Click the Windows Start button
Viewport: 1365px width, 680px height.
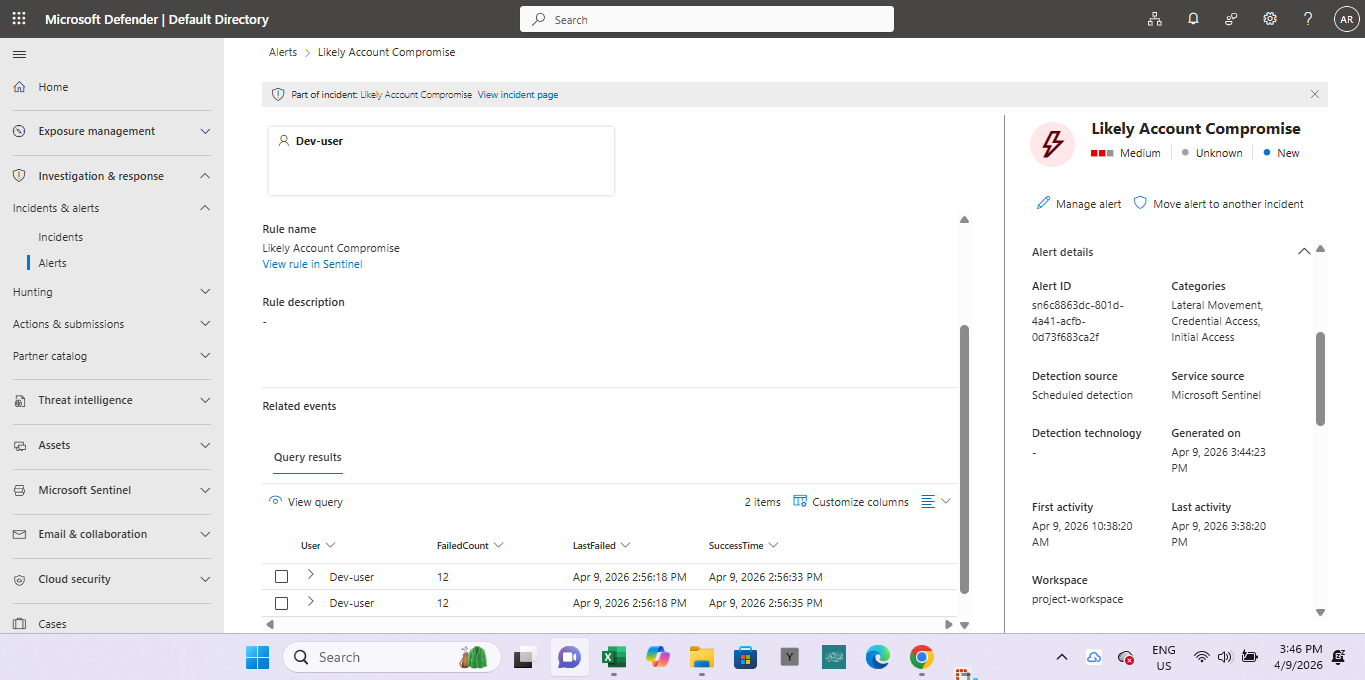coord(258,657)
